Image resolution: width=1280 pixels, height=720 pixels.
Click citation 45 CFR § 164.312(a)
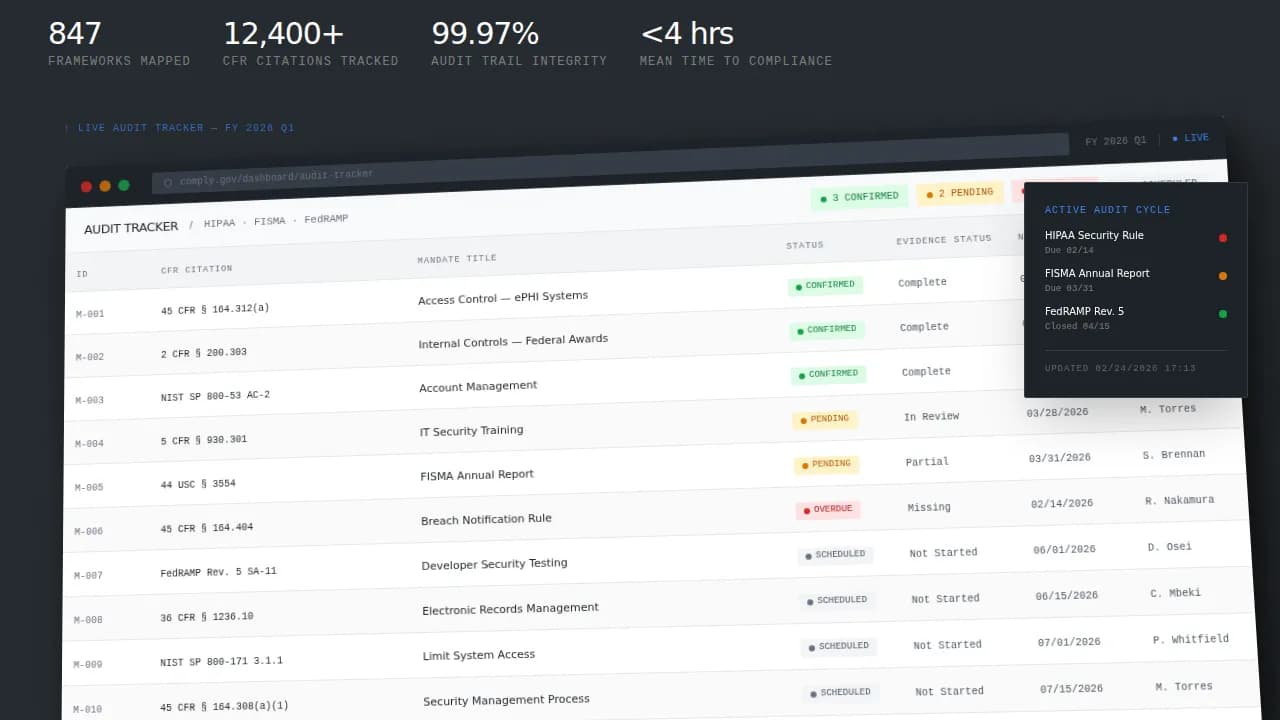point(215,309)
